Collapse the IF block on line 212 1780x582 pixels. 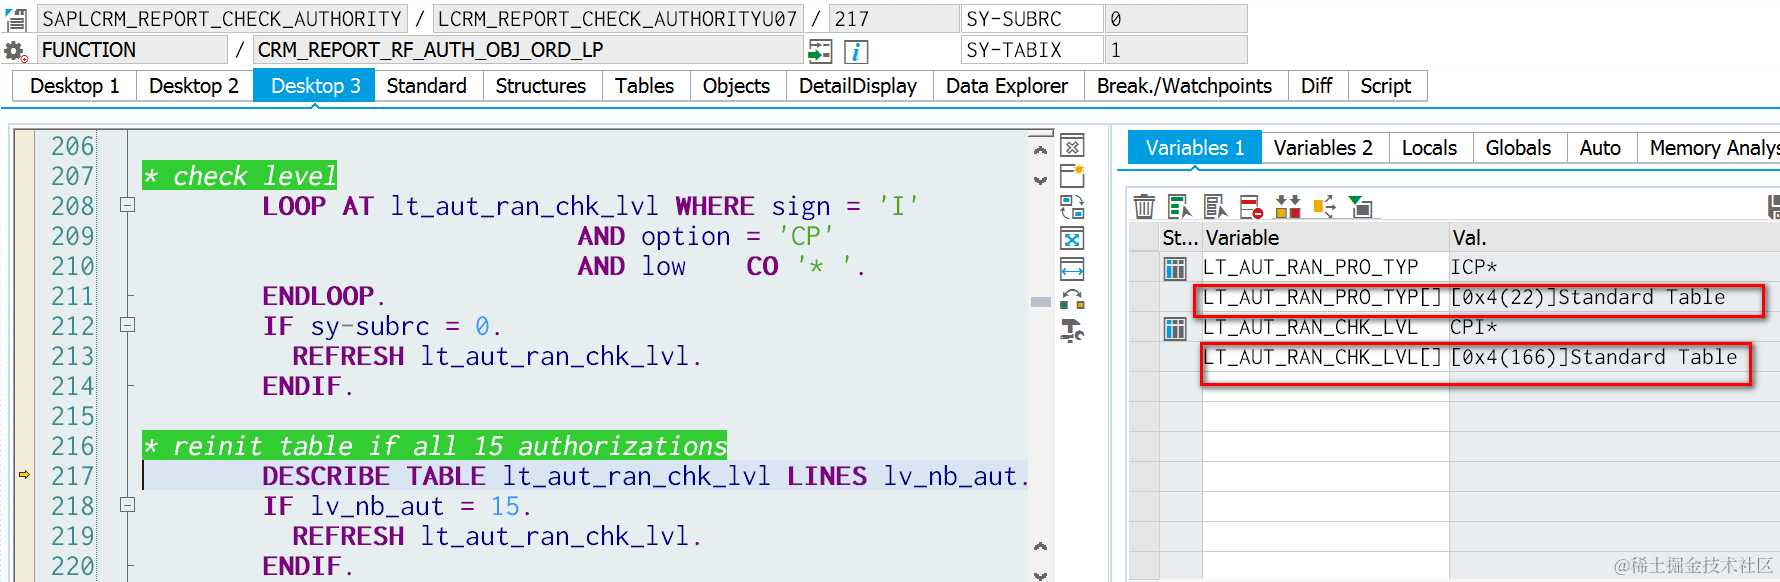127,325
